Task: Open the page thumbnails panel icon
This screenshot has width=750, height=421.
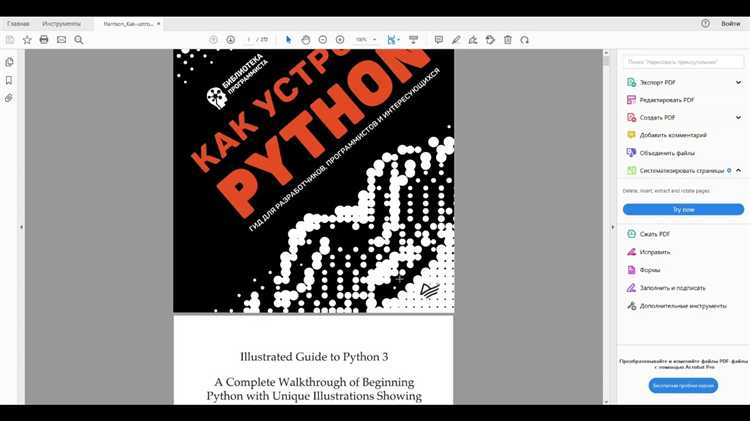Action: [9, 62]
